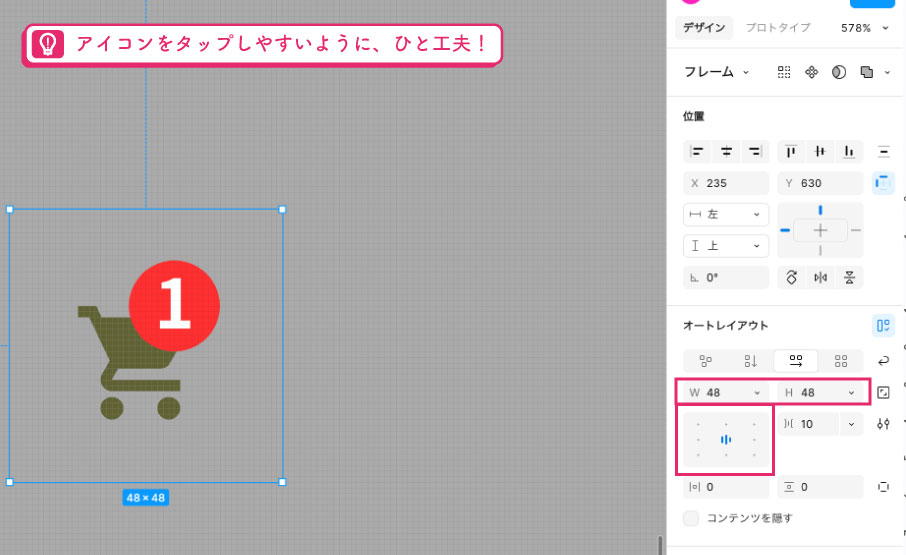The width and height of the screenshot is (906, 555).
Task: Click the right constraint marker in the constraint widget
Action: (856, 230)
